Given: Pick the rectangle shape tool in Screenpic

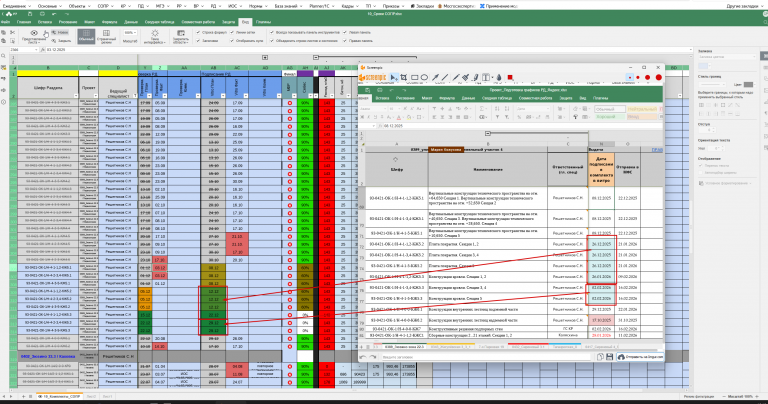Looking at the screenshot, I should click(x=414, y=77).
